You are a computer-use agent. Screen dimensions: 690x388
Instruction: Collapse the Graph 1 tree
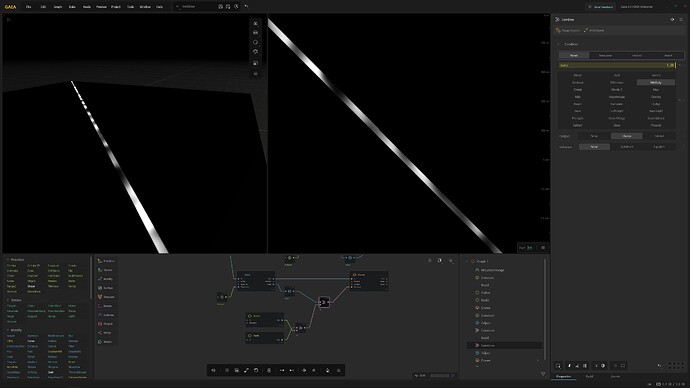point(467,261)
